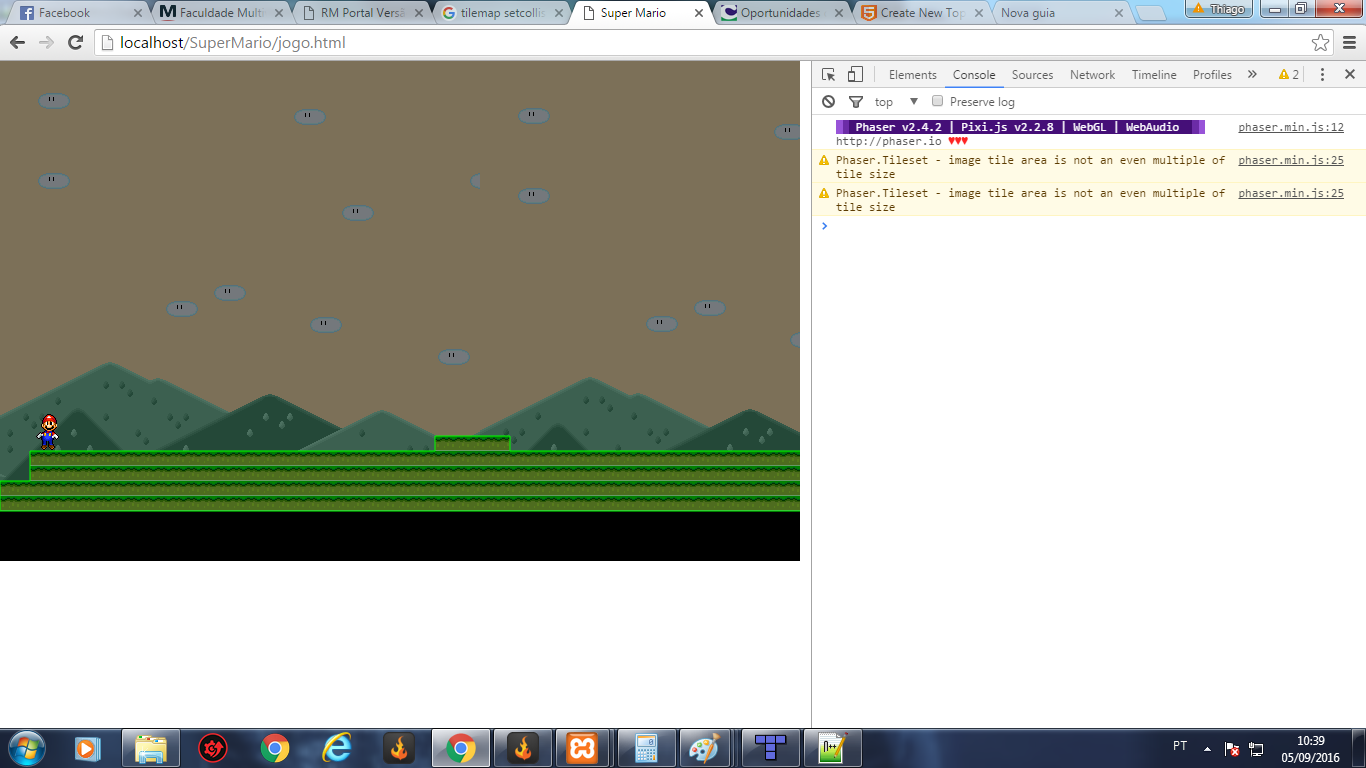This screenshot has width=1366, height=768.
Task: Expand the hidden DevTools tabs chevron
Action: pos(1252,75)
